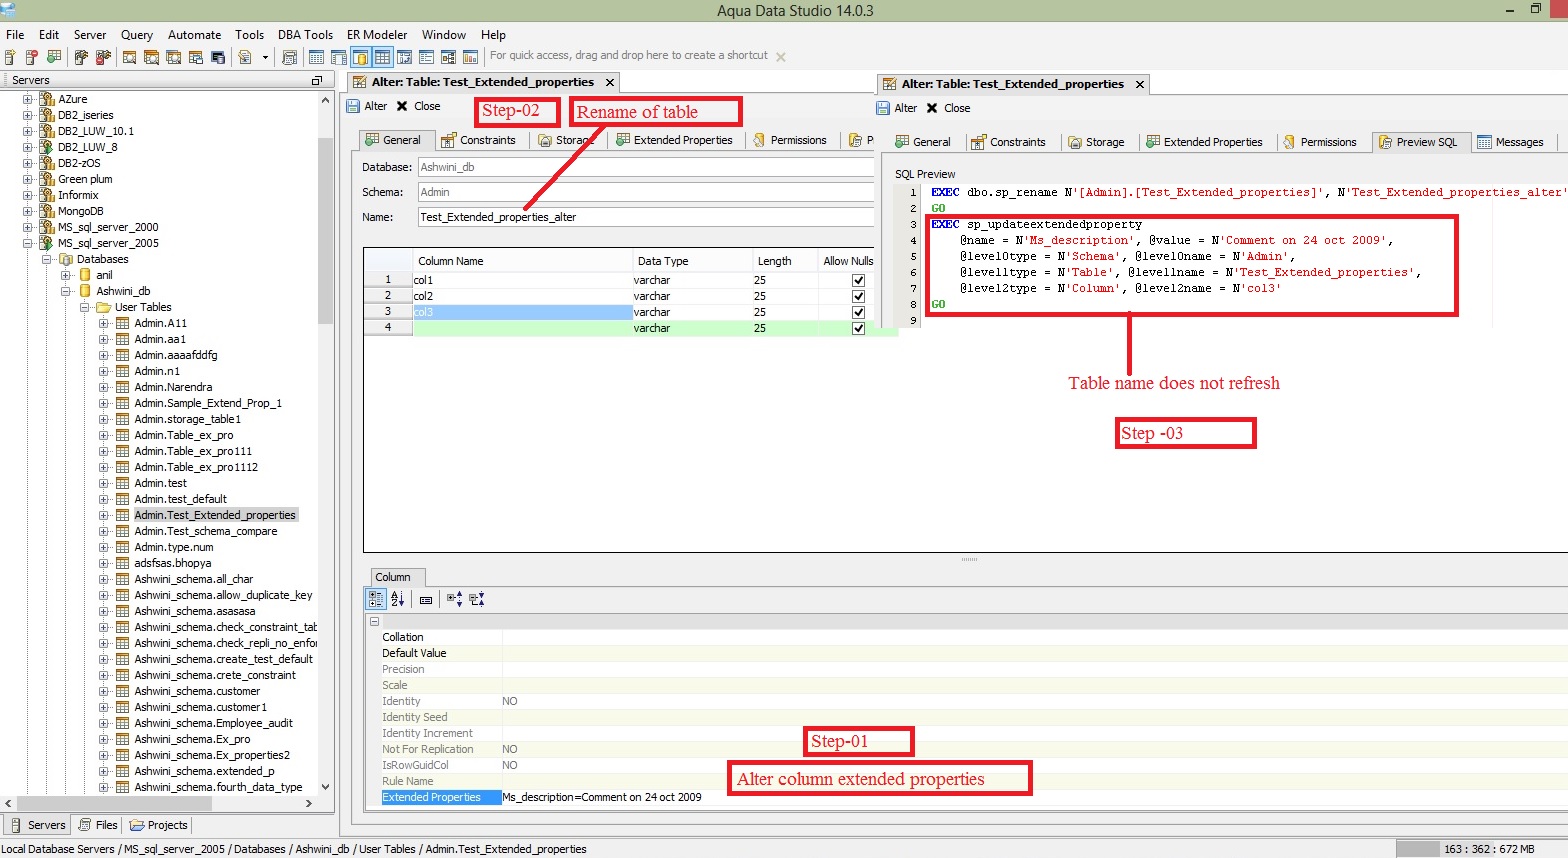Click the restore icon on Servers panel header
This screenshot has width=1568, height=858.
317,80
